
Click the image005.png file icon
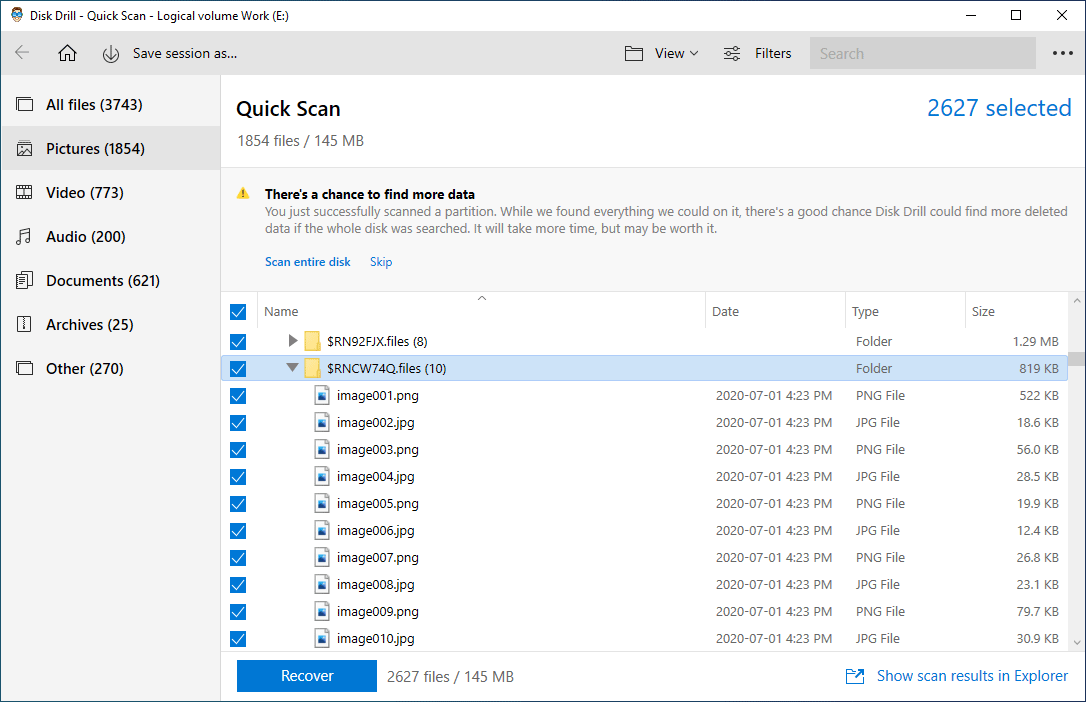(x=322, y=503)
